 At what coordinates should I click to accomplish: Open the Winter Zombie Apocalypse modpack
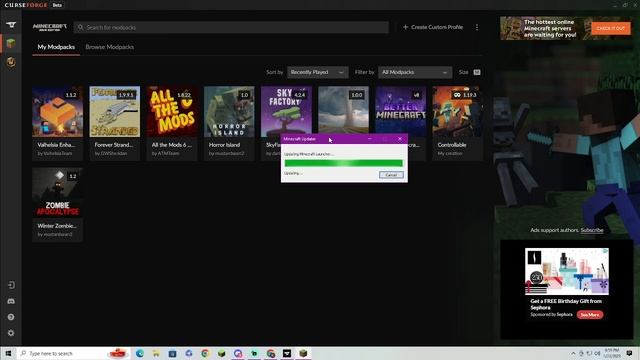[58, 204]
